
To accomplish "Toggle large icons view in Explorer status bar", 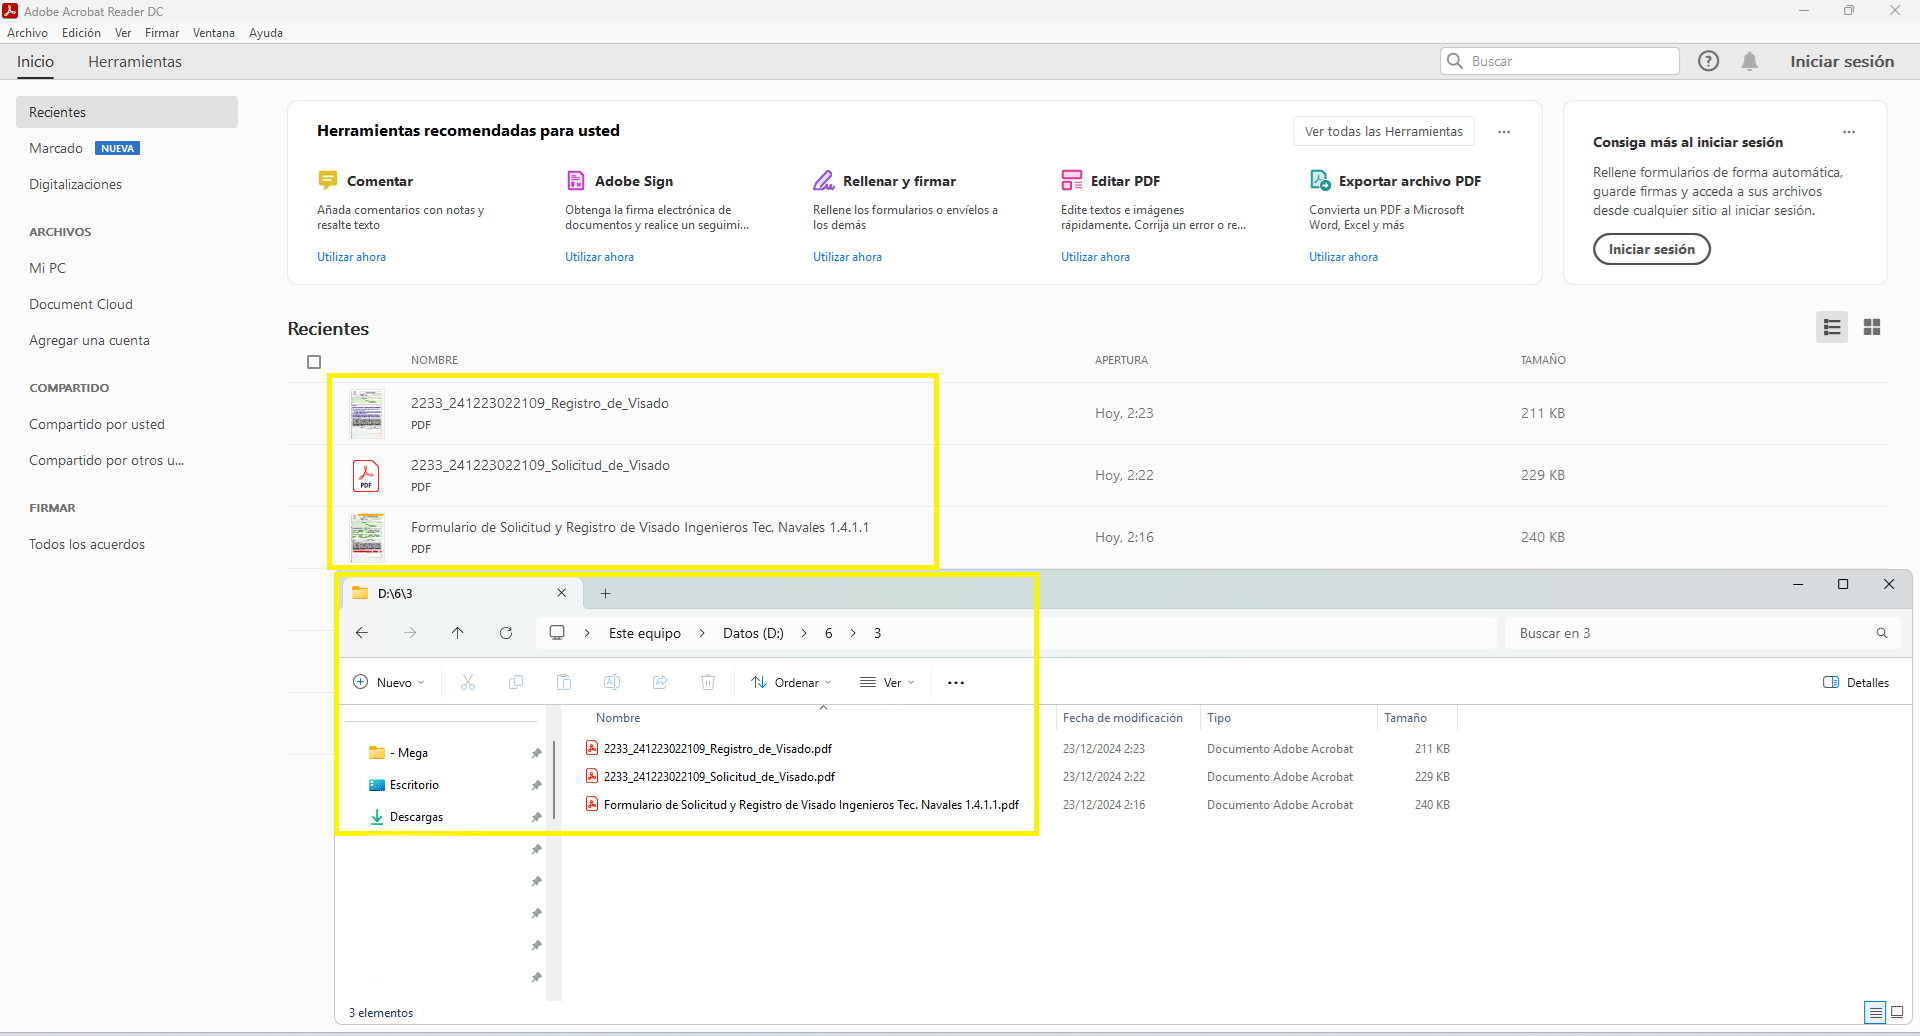I will tap(1897, 1012).
